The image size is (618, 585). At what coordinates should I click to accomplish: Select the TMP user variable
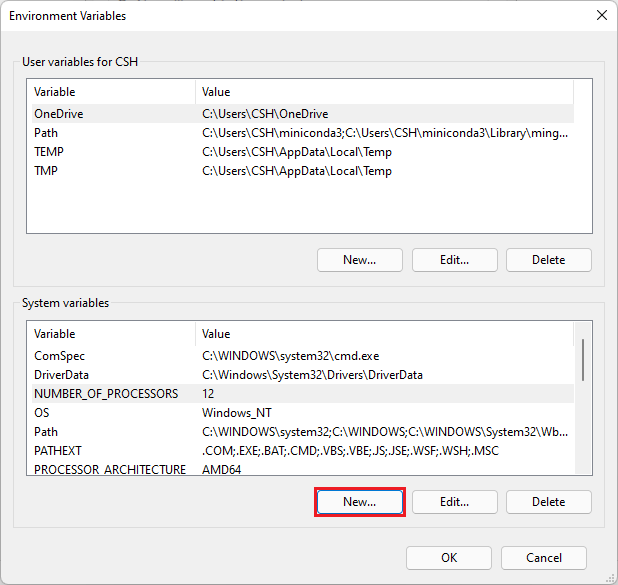click(x=303, y=171)
